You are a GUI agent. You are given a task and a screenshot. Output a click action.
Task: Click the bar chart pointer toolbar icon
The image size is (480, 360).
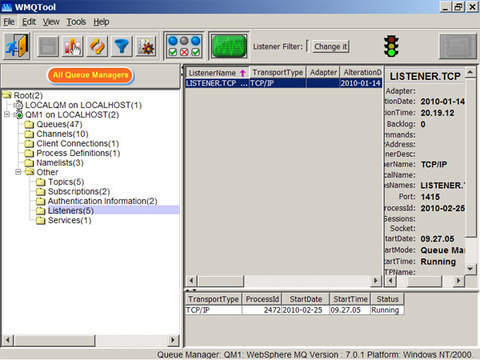click(73, 46)
